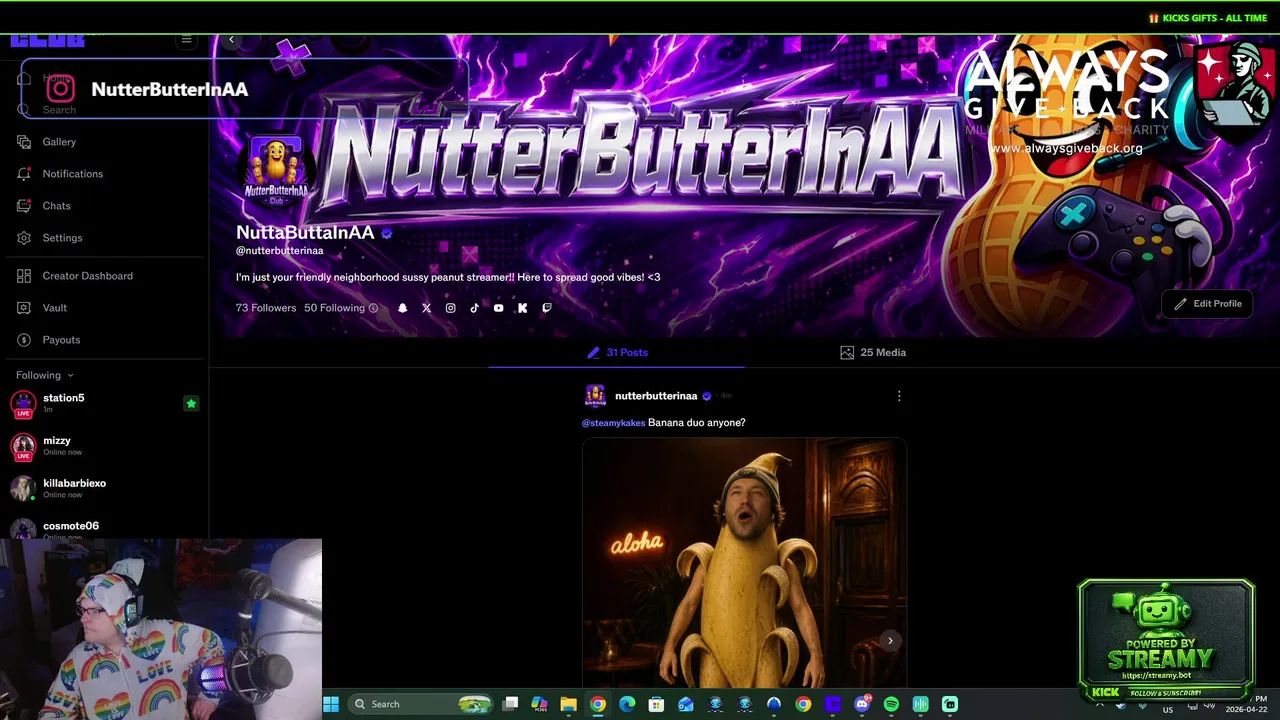Open Microsoft 365 from the taskbar
1280x720 pixels.
(x=539, y=704)
